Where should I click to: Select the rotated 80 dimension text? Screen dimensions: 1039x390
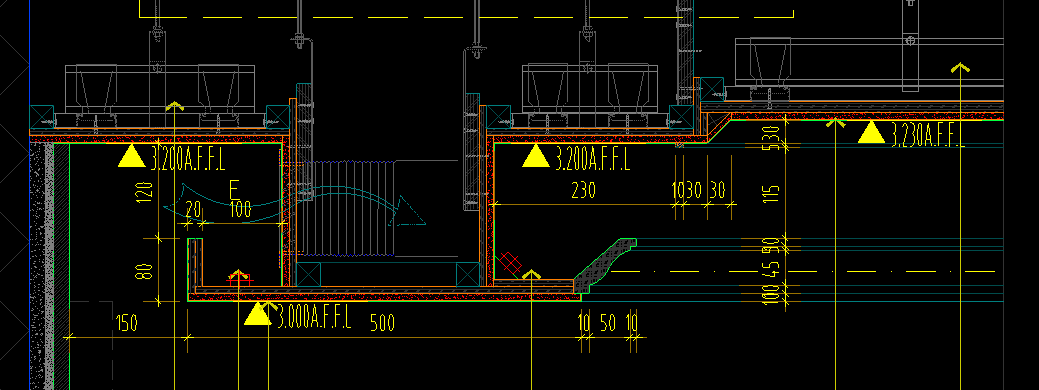pos(146,271)
